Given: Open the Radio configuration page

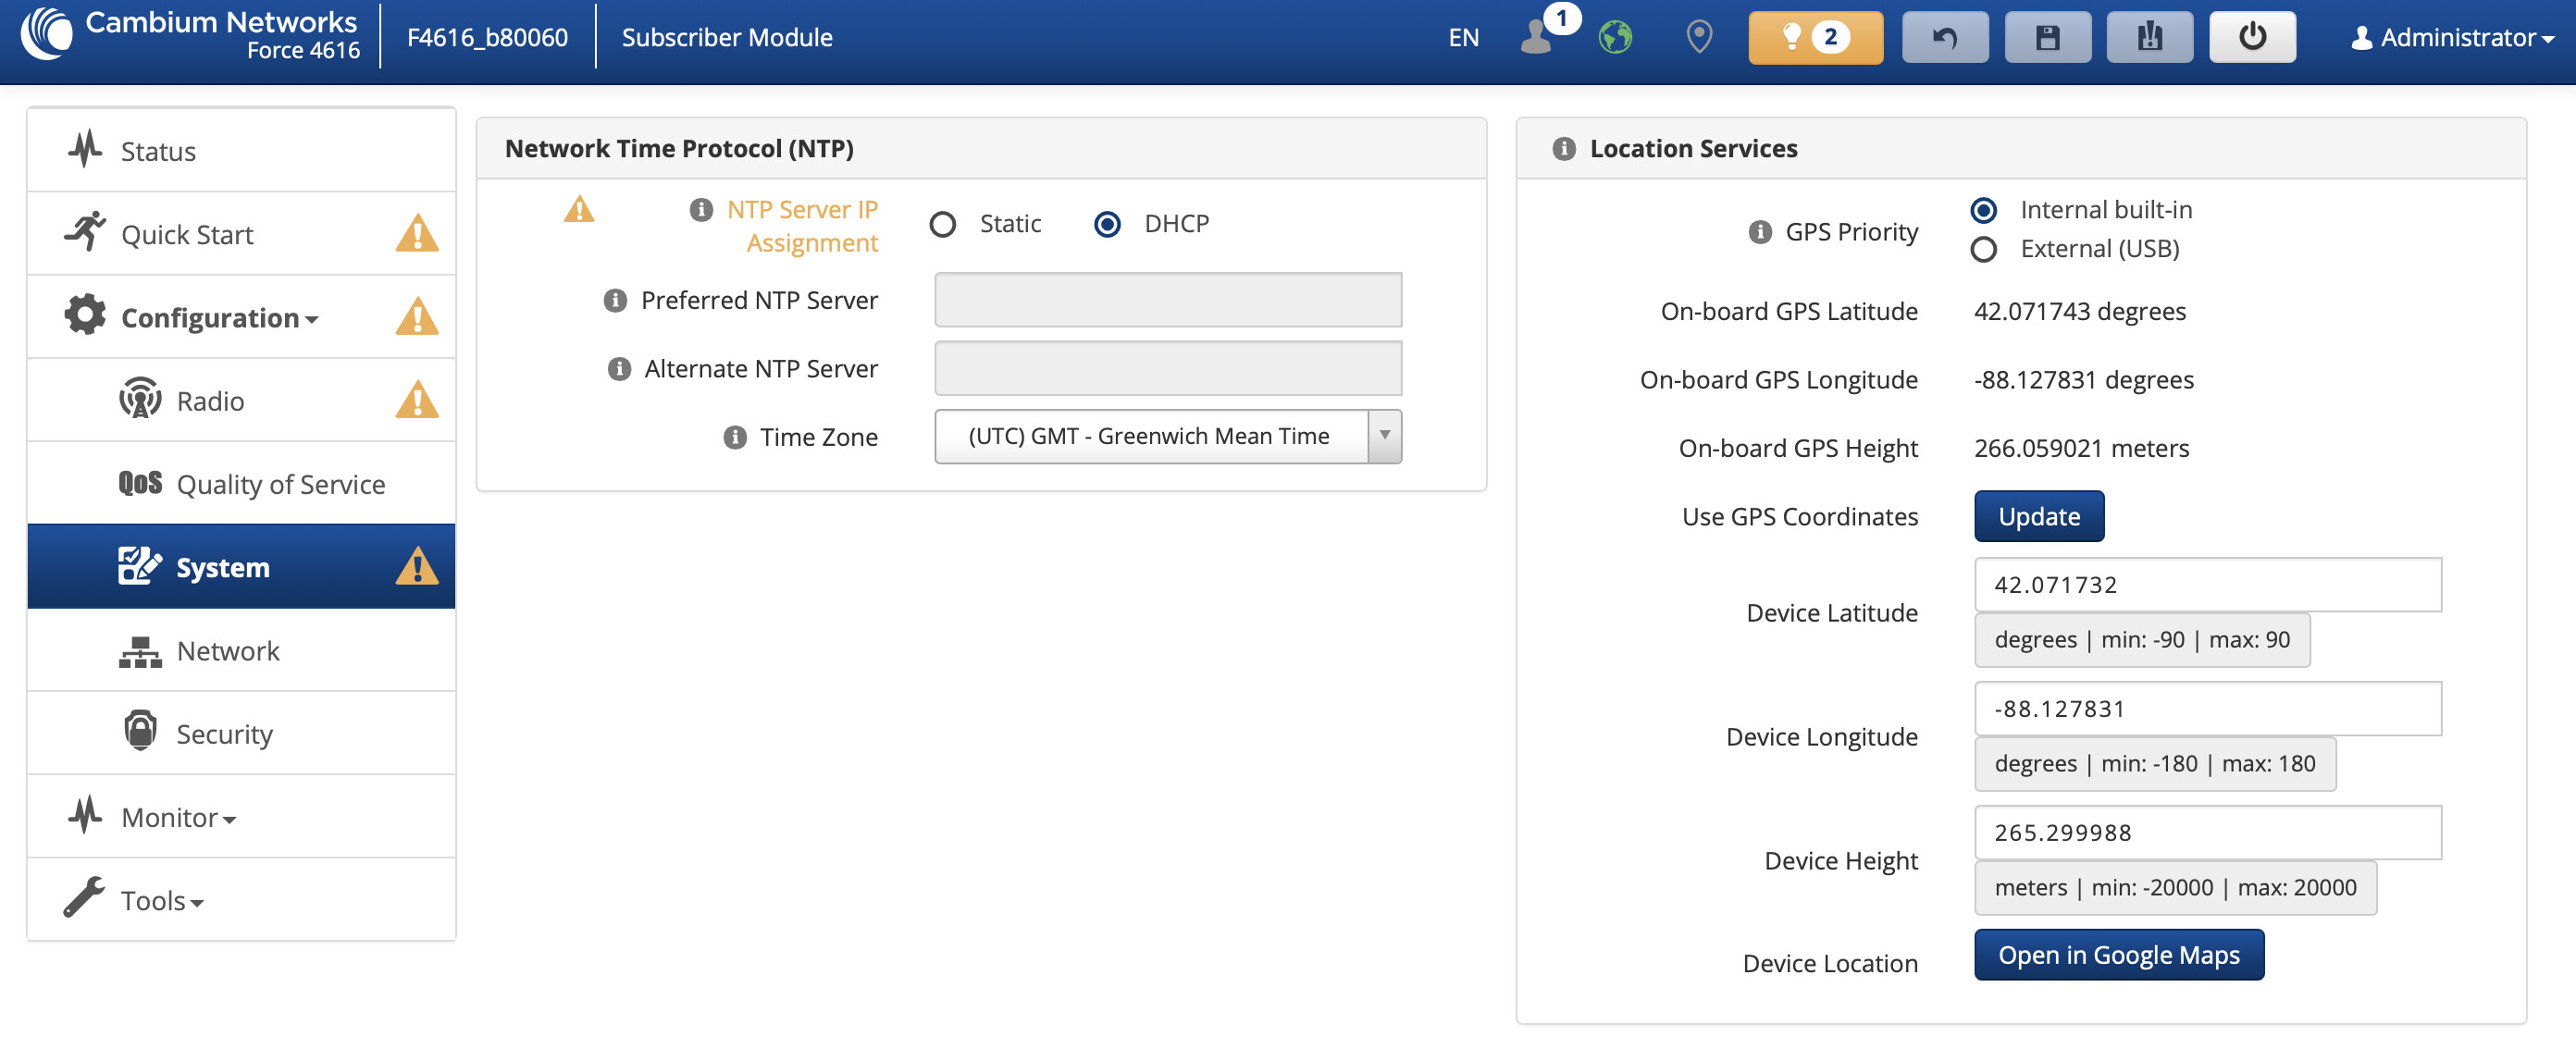Looking at the screenshot, I should click(x=210, y=401).
